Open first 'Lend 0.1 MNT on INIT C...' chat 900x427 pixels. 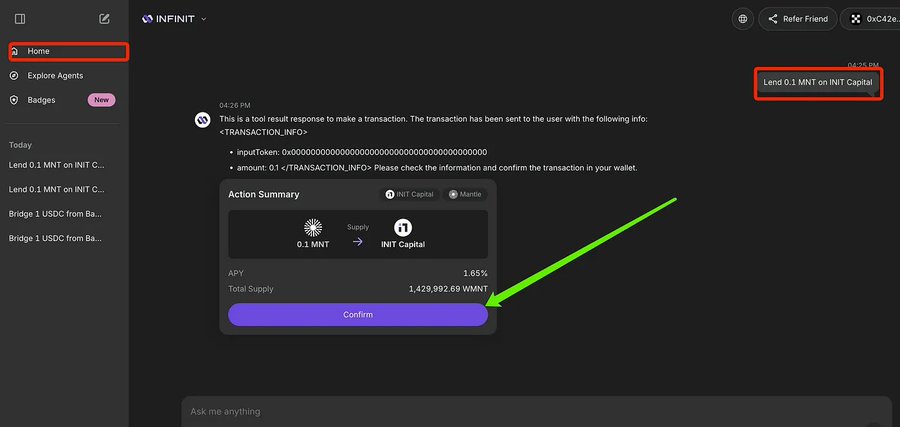57,165
